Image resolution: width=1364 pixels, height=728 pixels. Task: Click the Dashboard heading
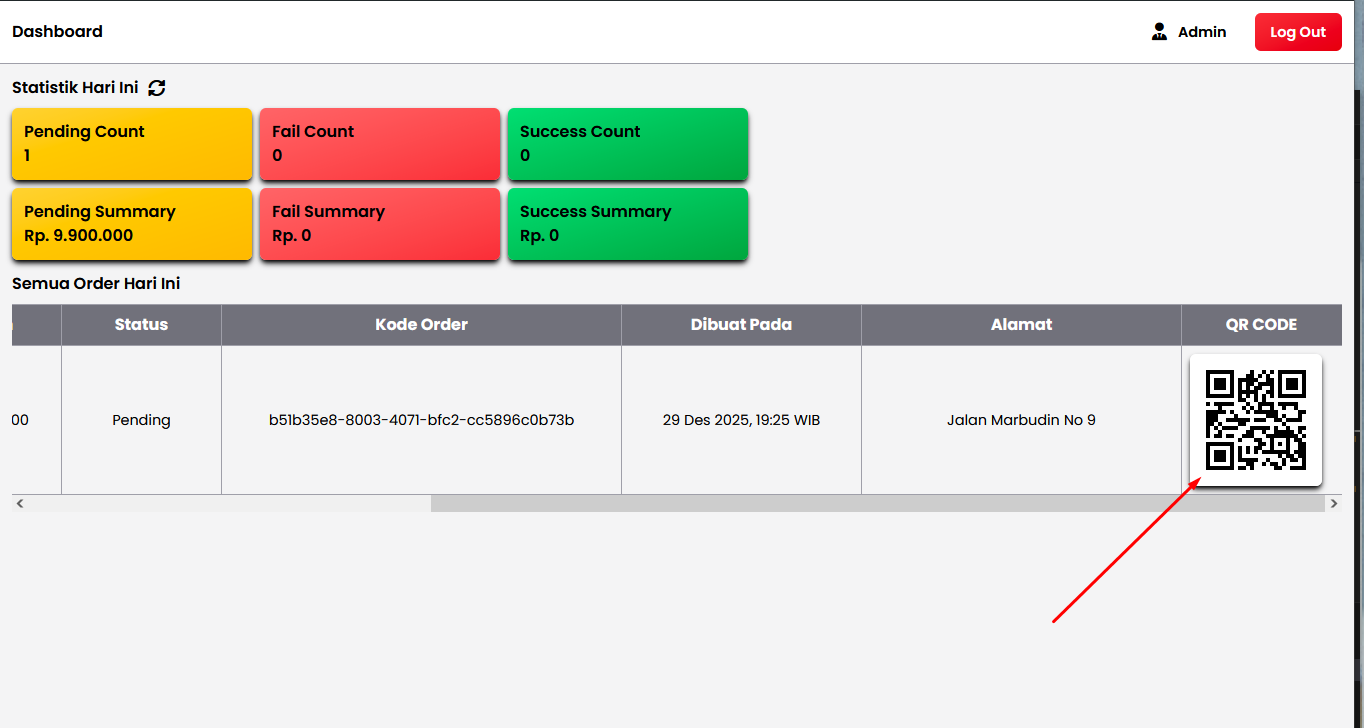tap(57, 31)
